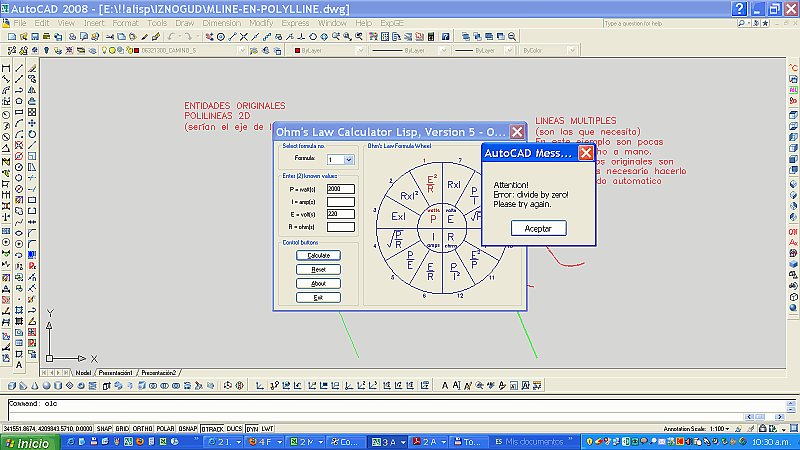
Task: Switch to the Presentación1 layout tab
Action: pyautogui.click(x=115, y=373)
